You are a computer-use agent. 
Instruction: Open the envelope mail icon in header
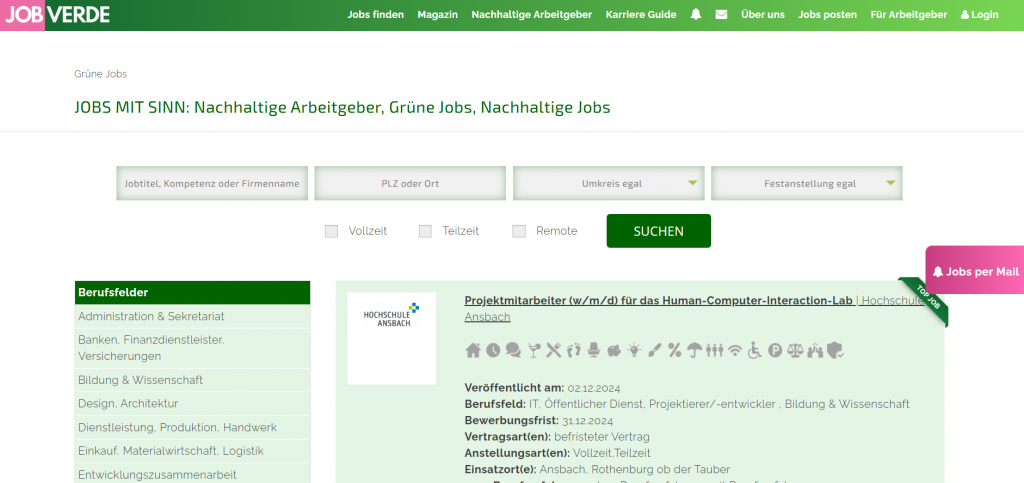click(x=721, y=15)
